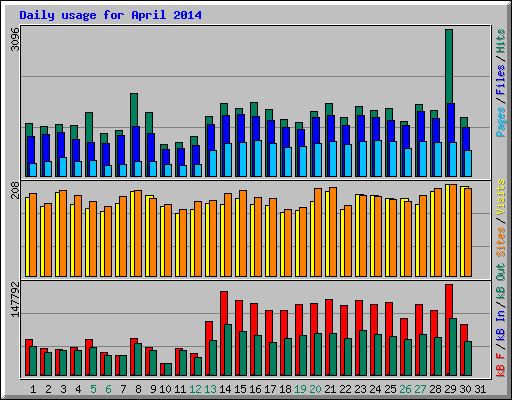Click the green weekend day 6 label
Image resolution: width=512 pixels, height=400 pixels.
click(108, 389)
